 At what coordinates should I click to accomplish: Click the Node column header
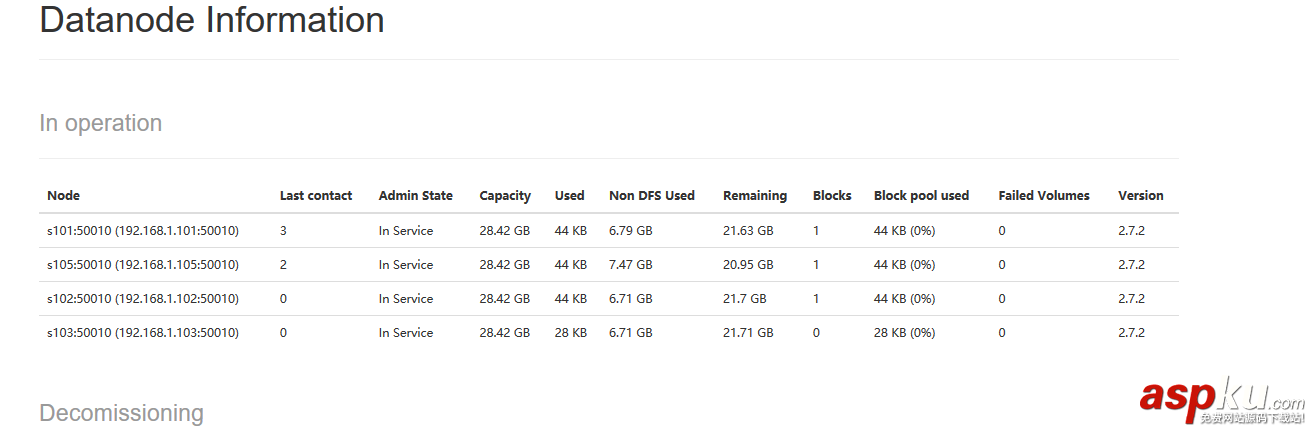click(63, 196)
